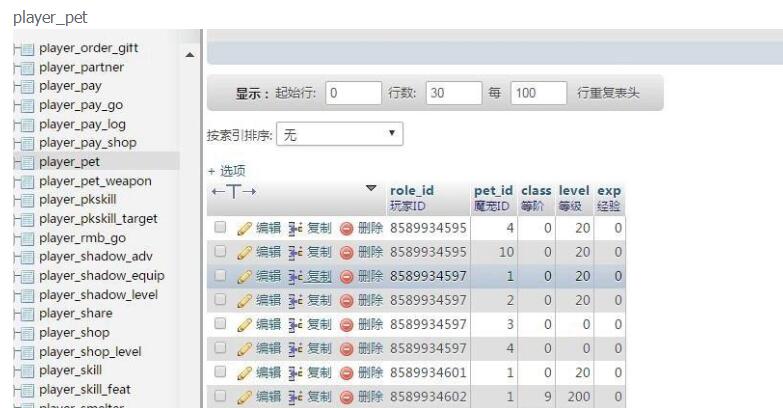This screenshot has width=783, height=408.
Task: Sort by the level column header
Action: pyautogui.click(x=574, y=190)
